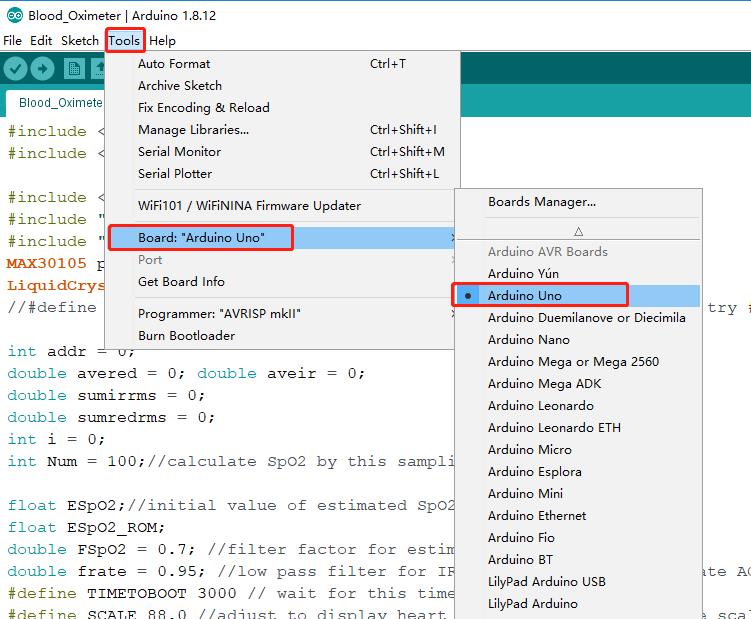751x619 pixels.
Task: Choose Arduino Nano as the board
Action: click(528, 339)
